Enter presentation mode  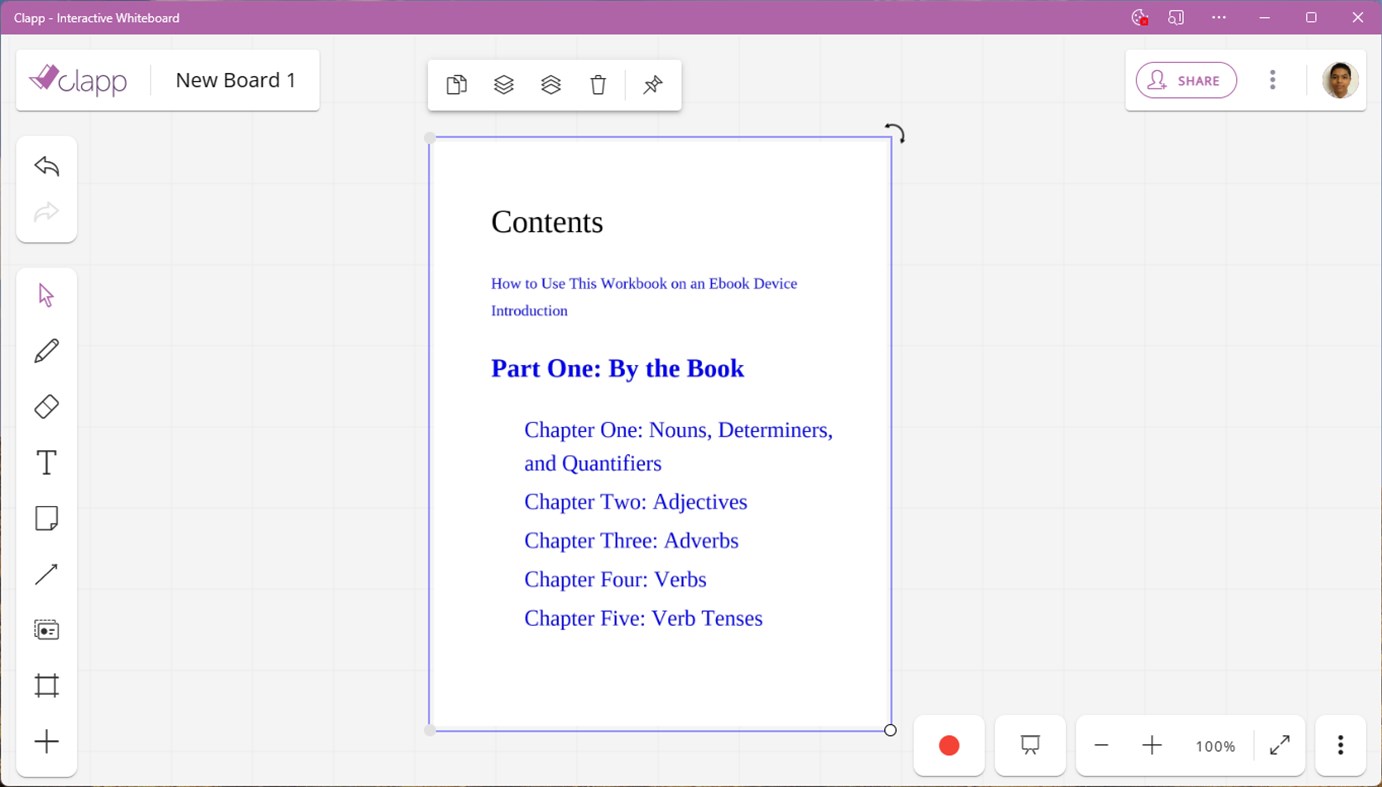(1029, 745)
